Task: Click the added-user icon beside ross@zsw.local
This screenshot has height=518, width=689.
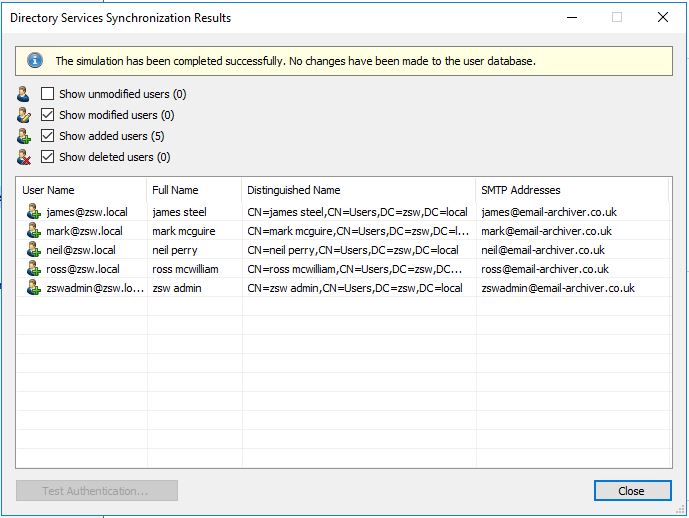Action: pyautogui.click(x=33, y=268)
